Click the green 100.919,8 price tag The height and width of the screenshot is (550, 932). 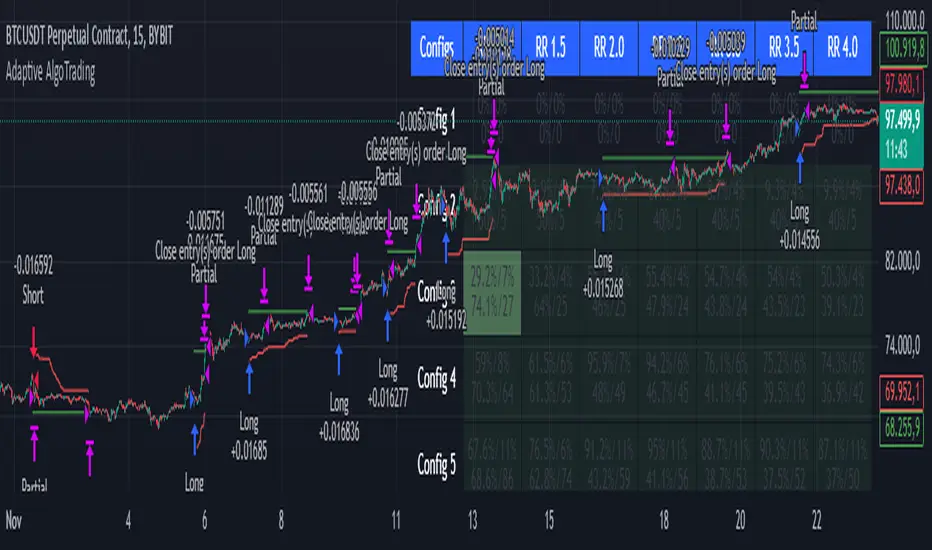pos(902,48)
